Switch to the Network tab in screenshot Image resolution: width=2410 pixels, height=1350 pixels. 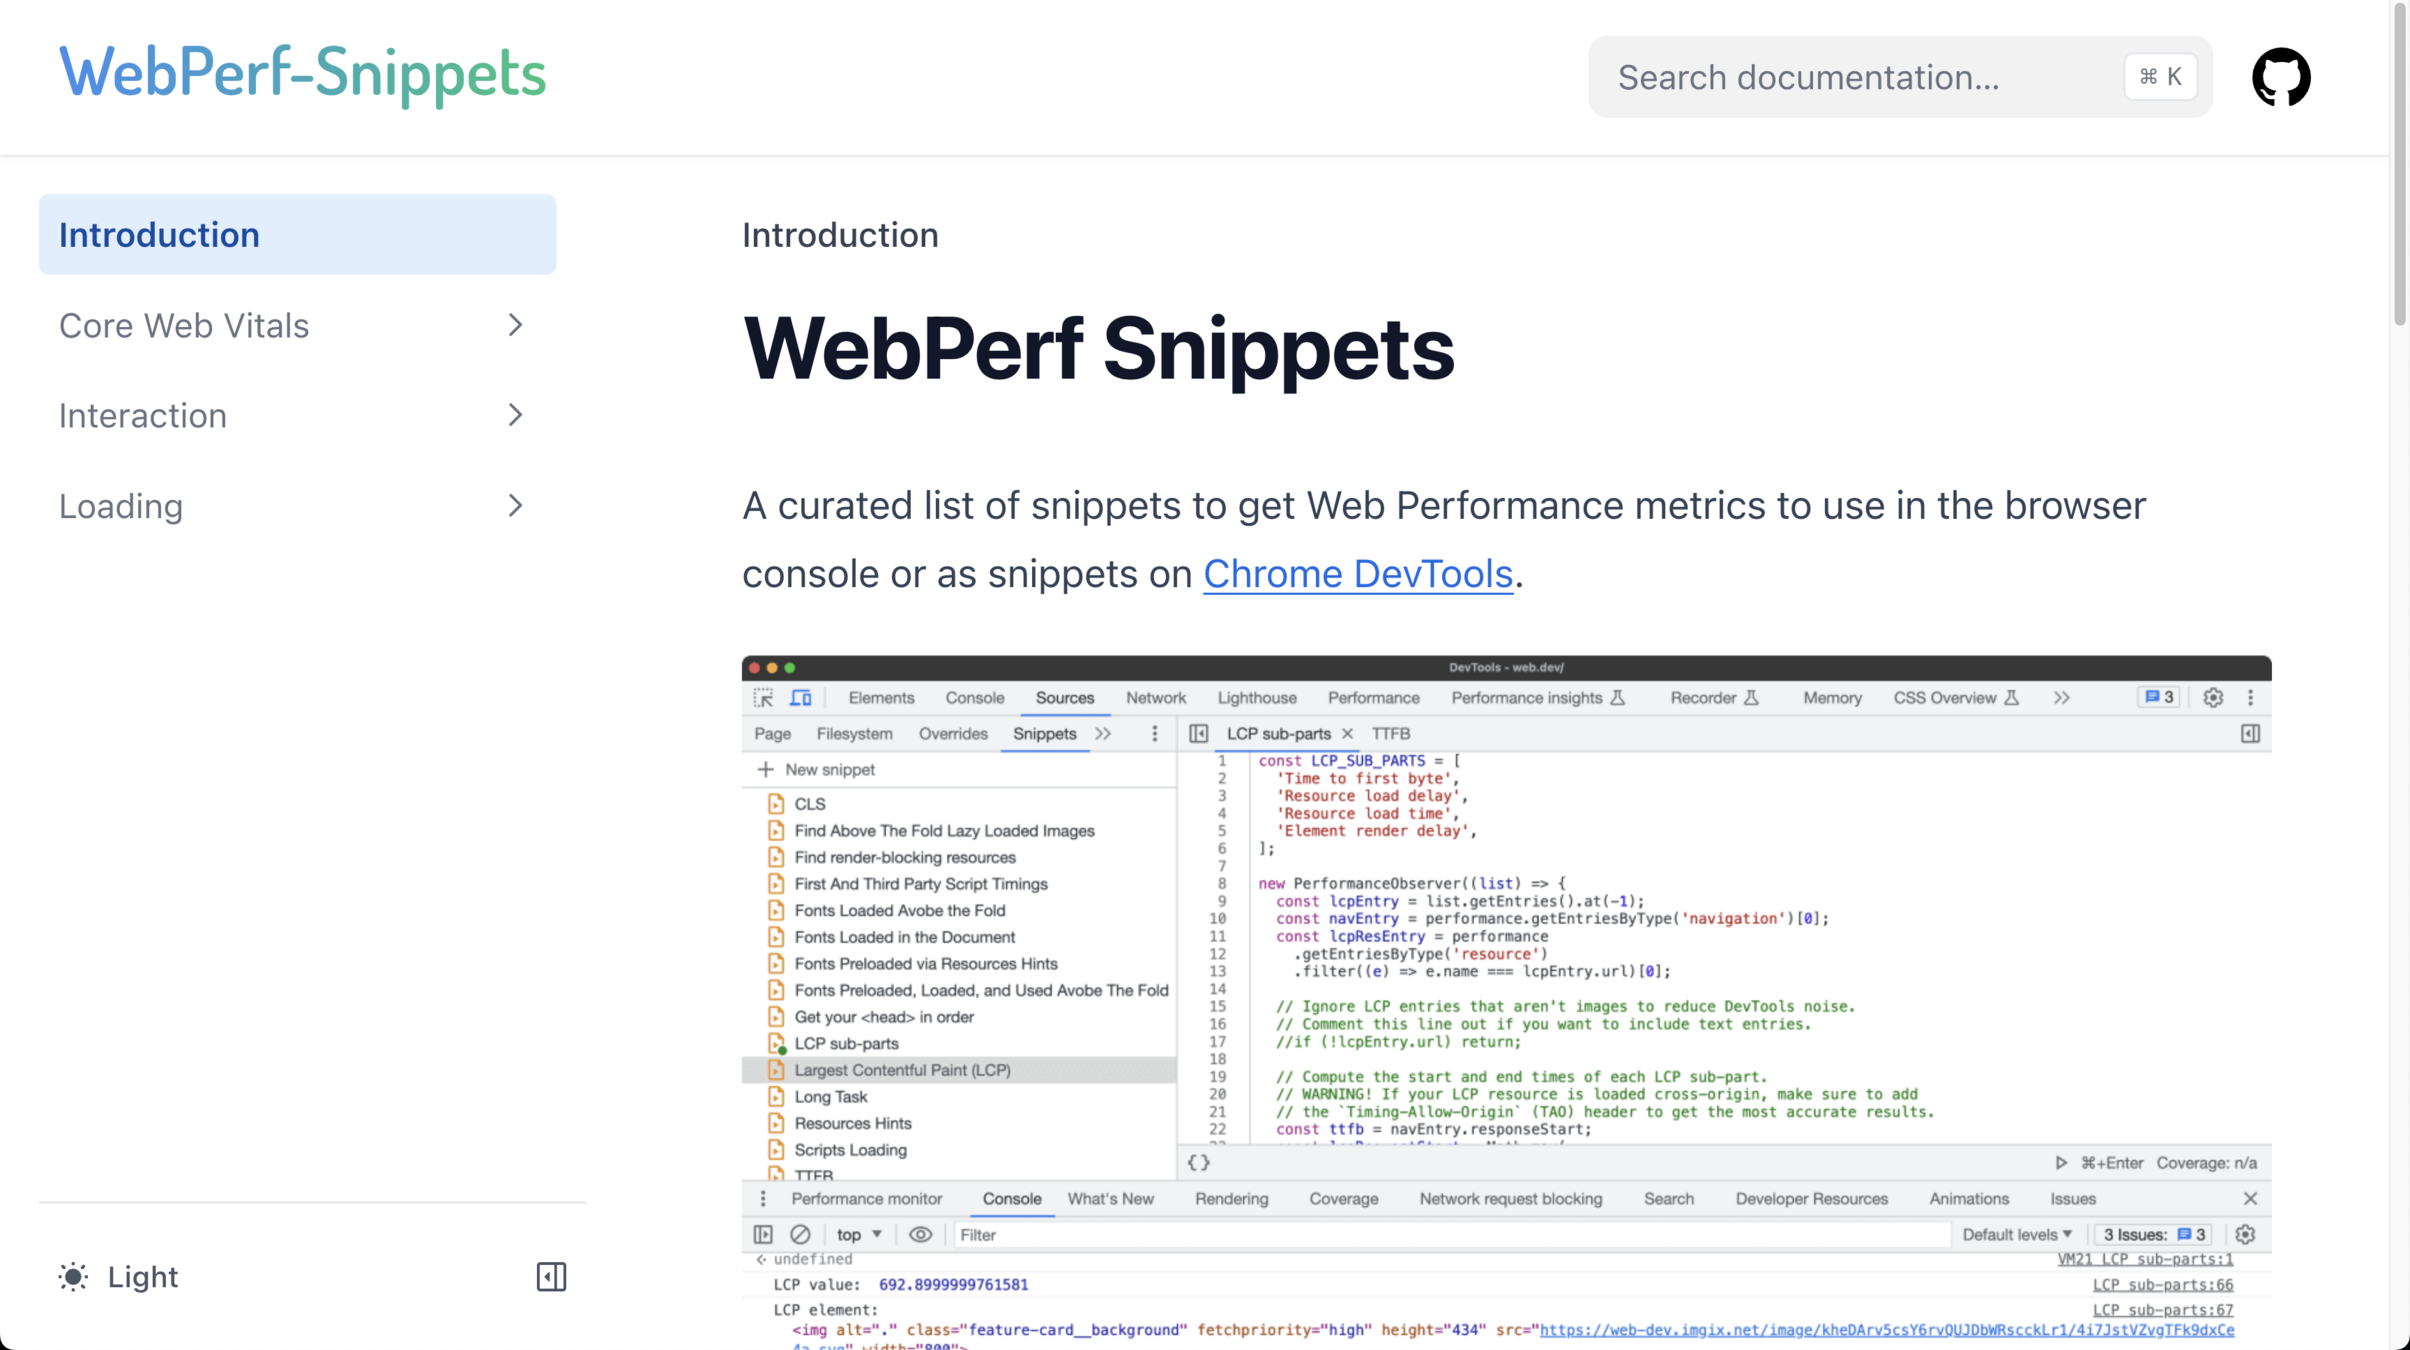click(1155, 698)
